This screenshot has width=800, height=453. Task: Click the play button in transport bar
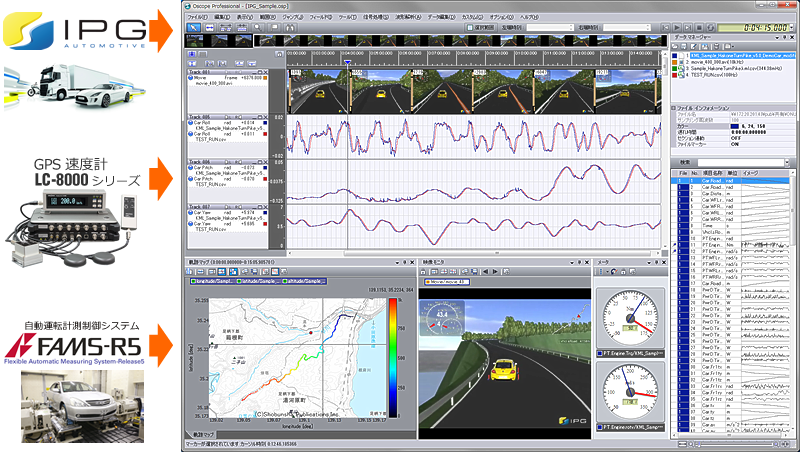coord(677,28)
